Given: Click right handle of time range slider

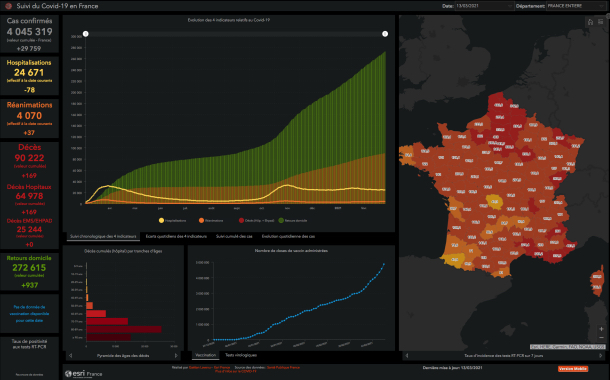Looking at the screenshot, I should 385,34.
